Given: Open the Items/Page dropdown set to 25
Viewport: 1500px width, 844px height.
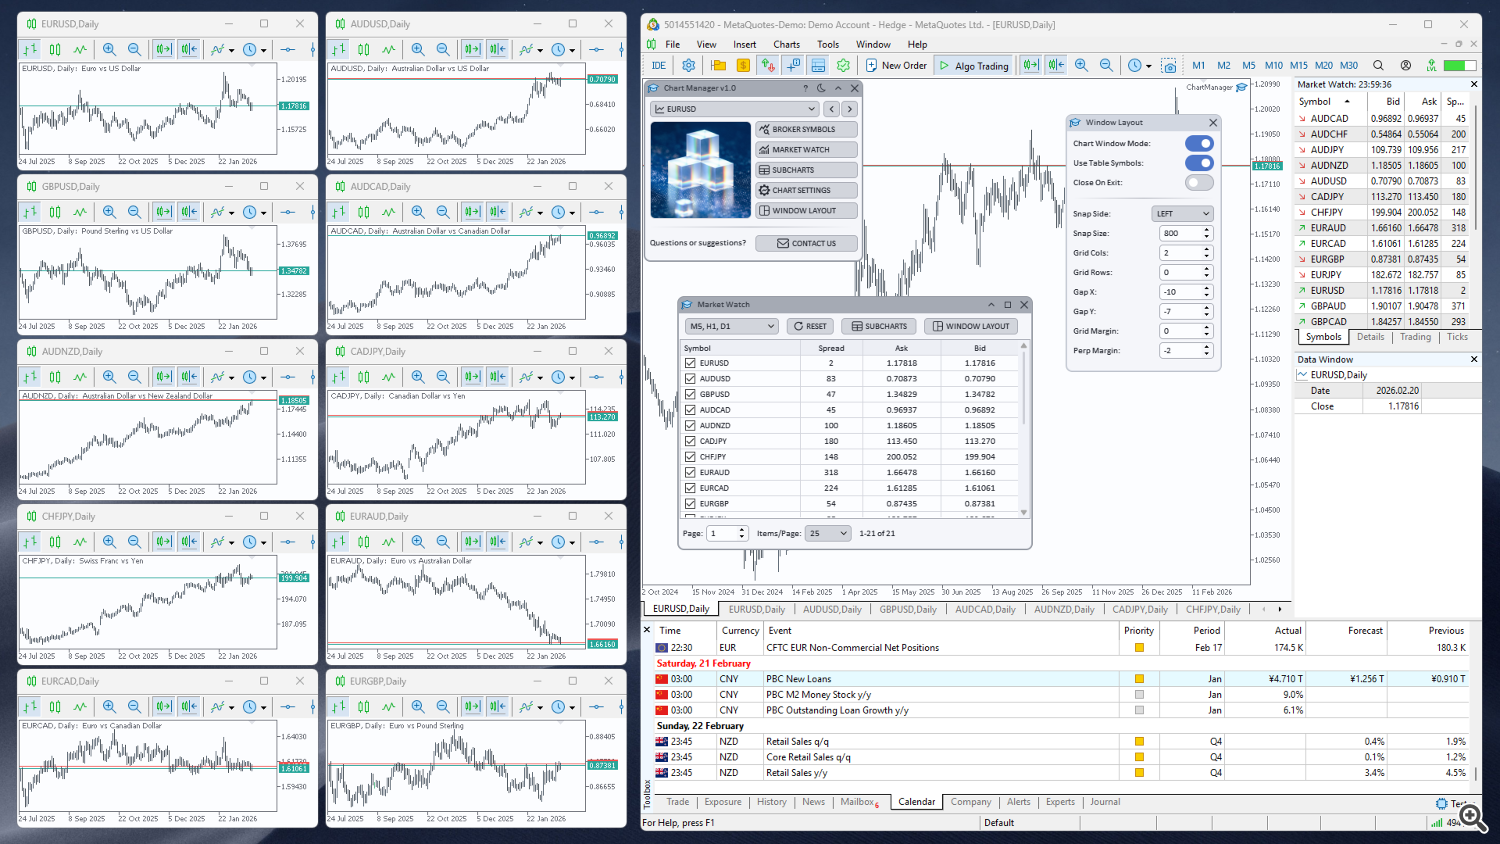Looking at the screenshot, I should (x=828, y=533).
